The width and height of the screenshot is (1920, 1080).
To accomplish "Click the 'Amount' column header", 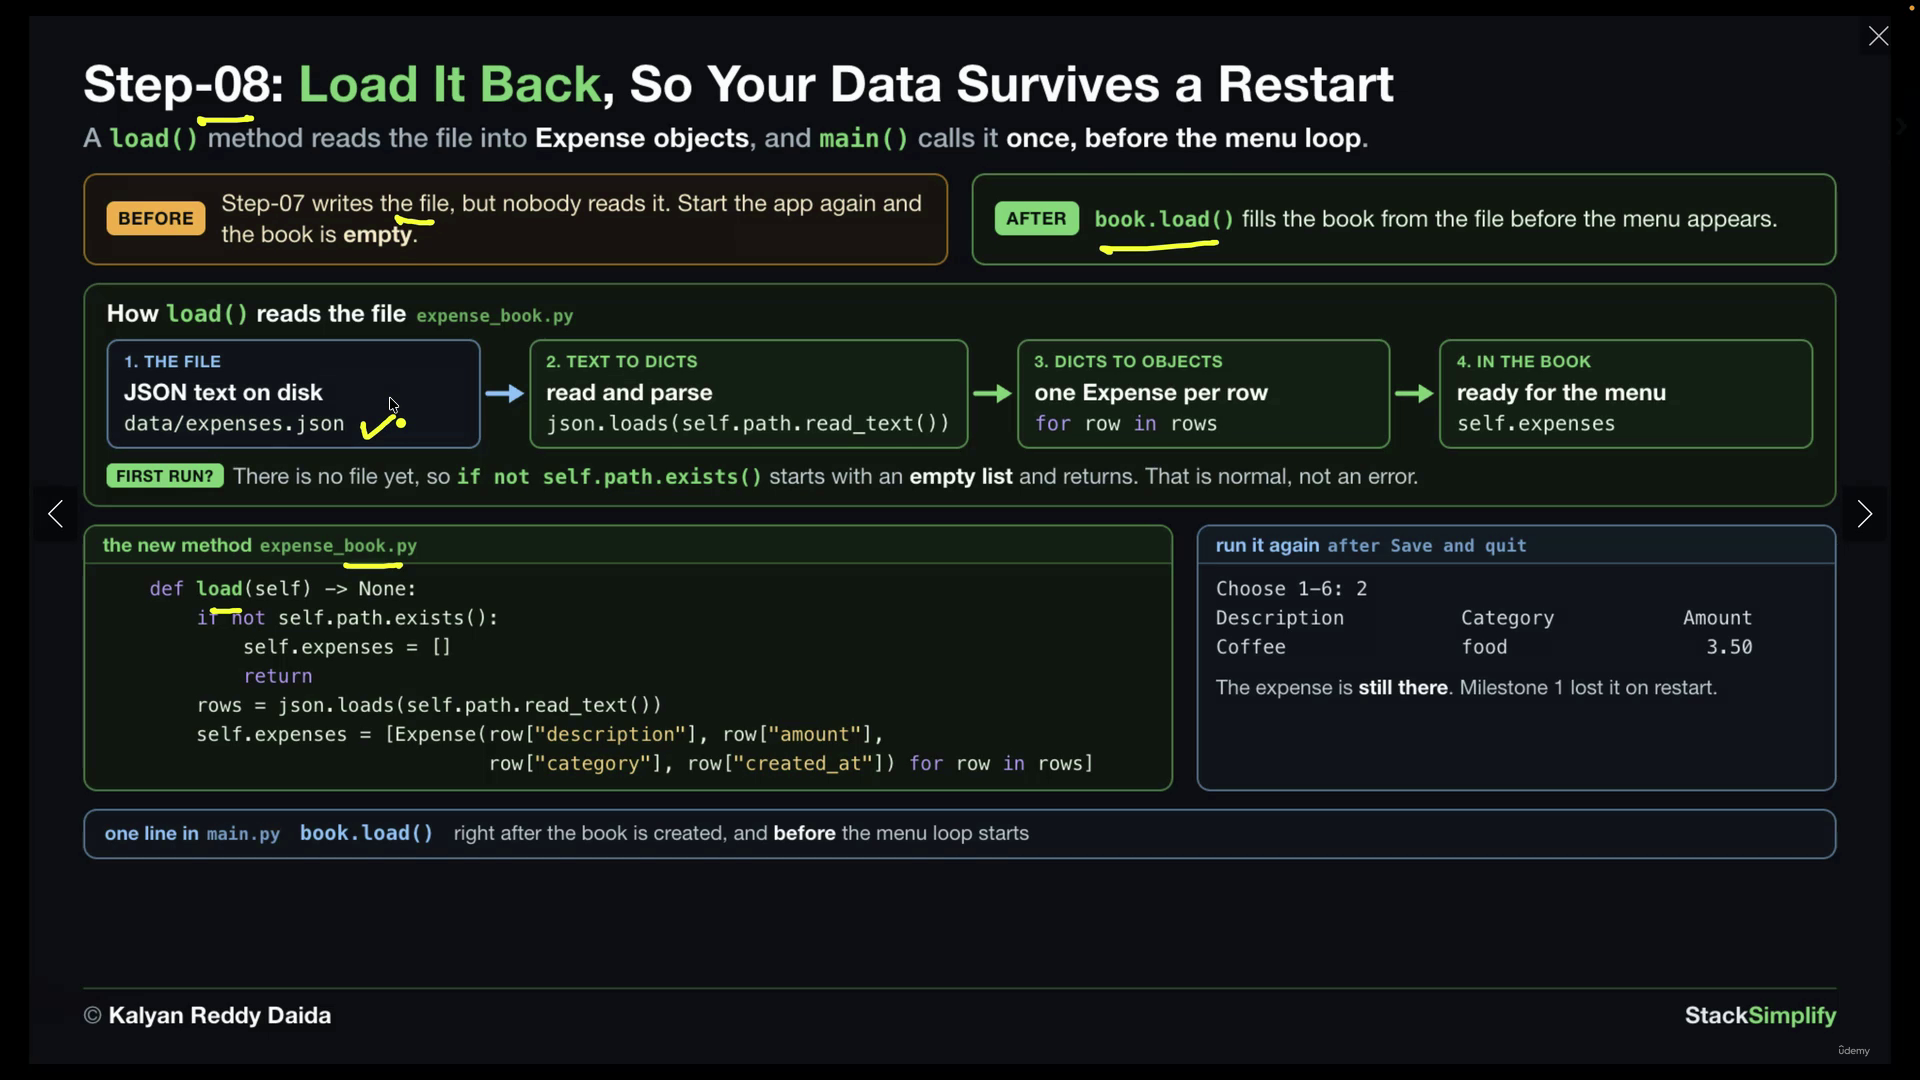I will click(1717, 618).
